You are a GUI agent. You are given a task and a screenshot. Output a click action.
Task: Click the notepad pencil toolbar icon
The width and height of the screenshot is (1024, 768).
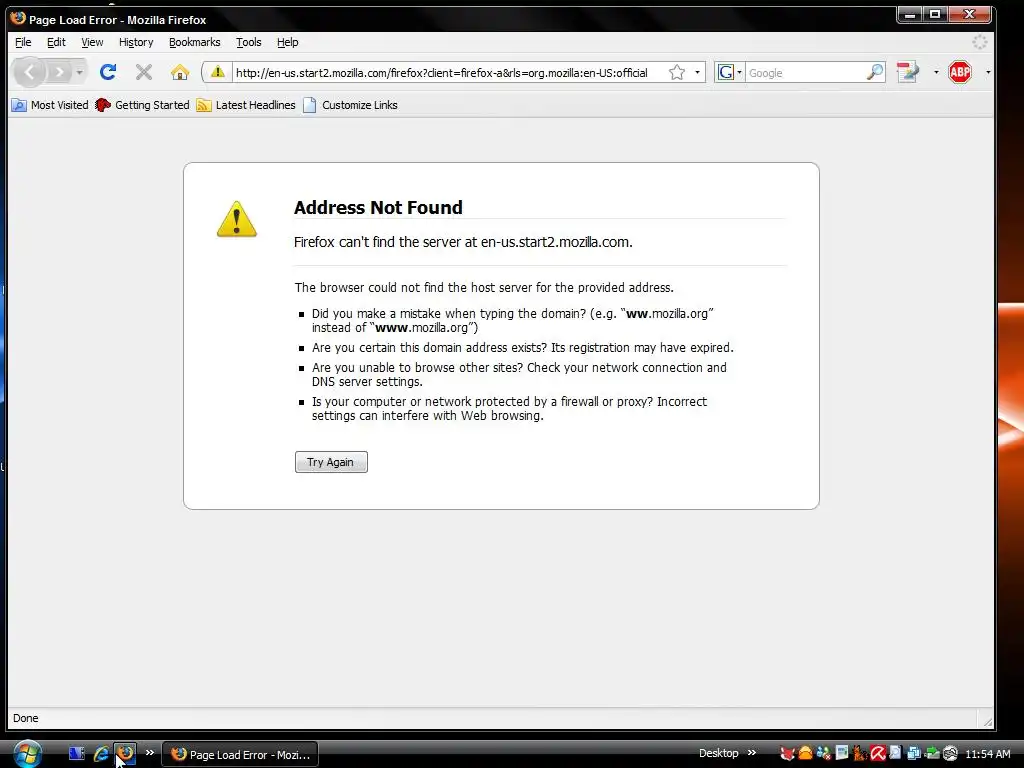tap(908, 72)
